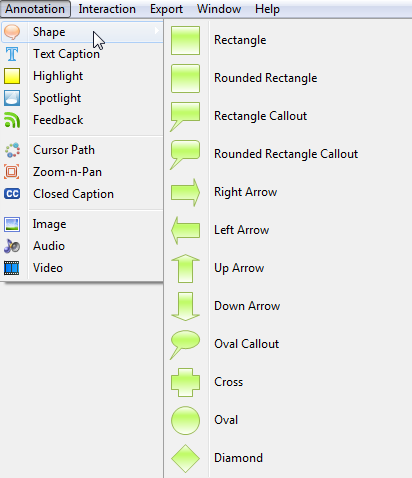Click the Feedback green signal icon
Screen dimensions: 412x478
click(x=12, y=120)
